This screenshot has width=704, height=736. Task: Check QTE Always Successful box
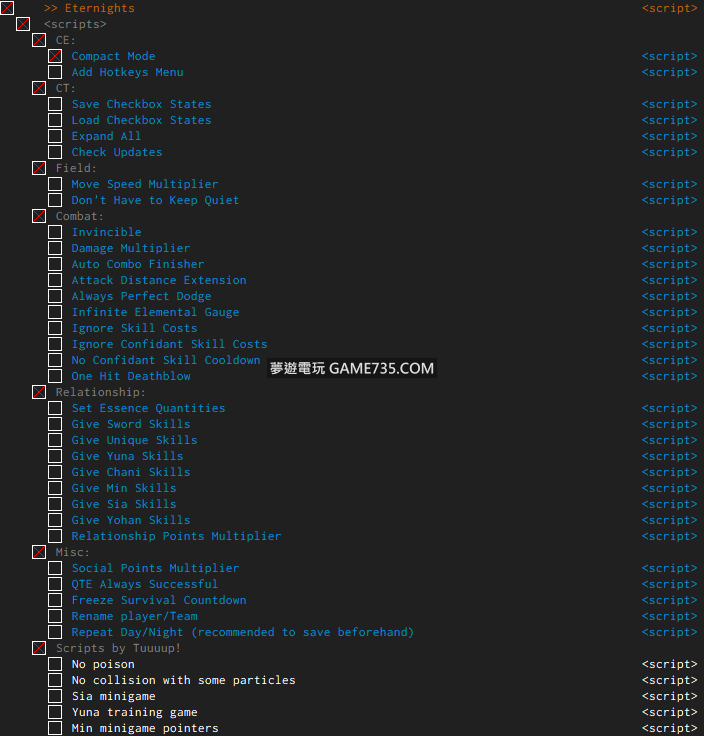tap(55, 583)
